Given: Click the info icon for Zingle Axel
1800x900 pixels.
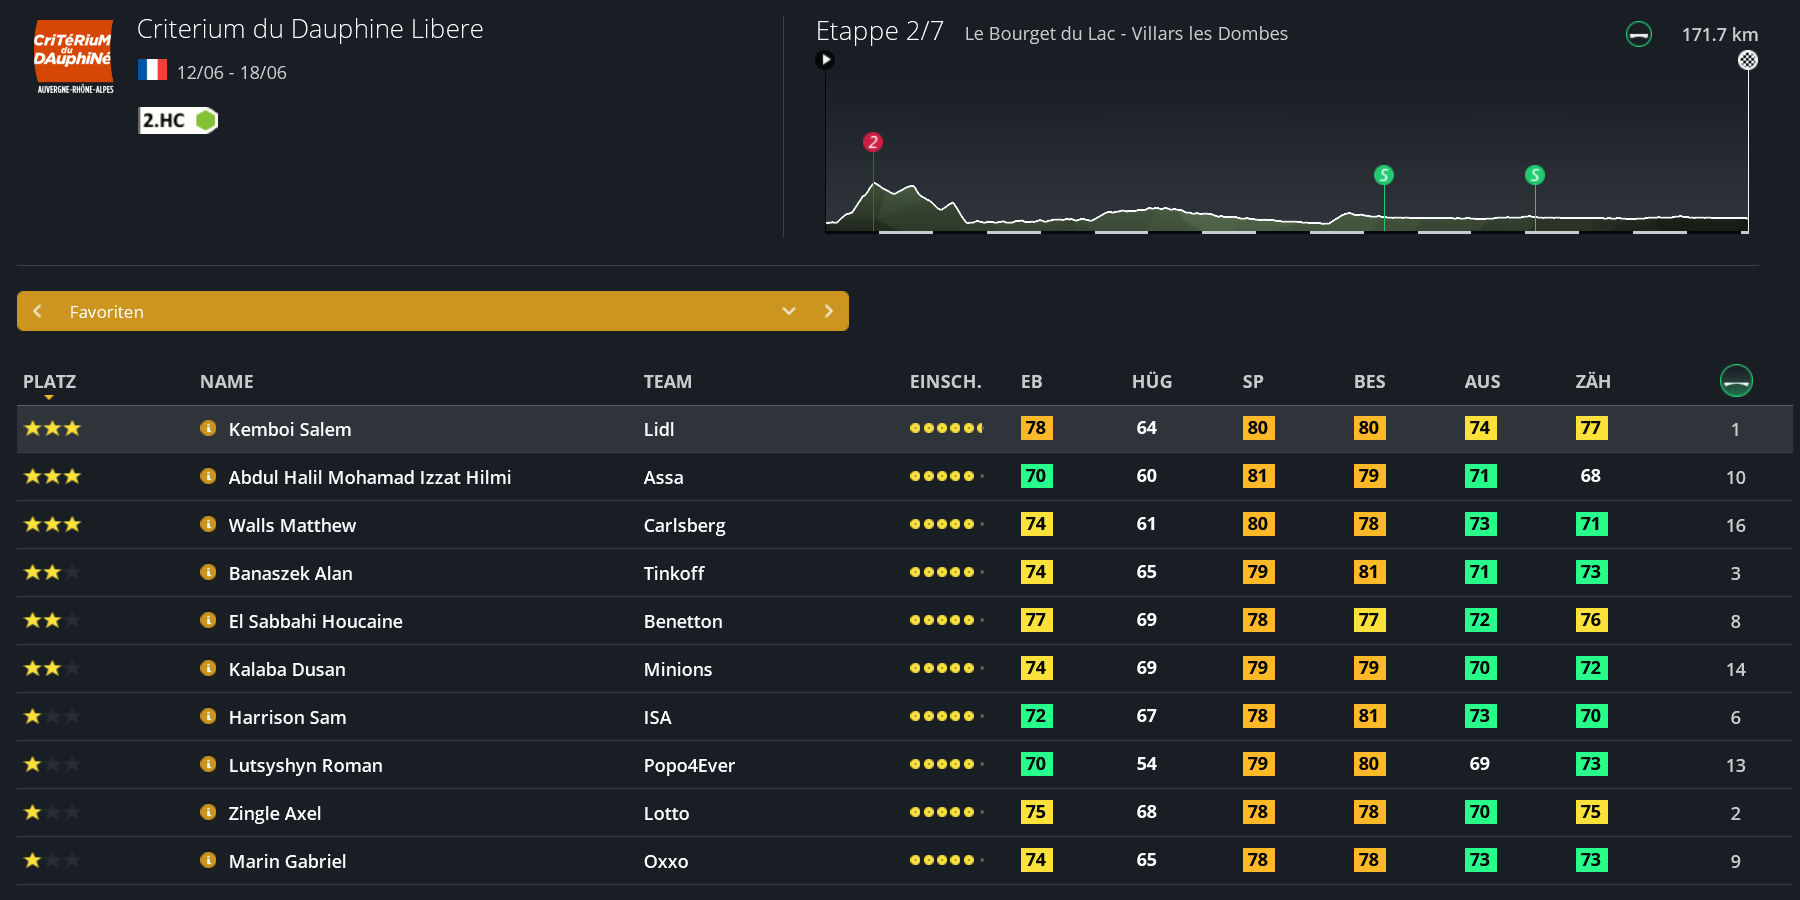Looking at the screenshot, I should (x=208, y=813).
